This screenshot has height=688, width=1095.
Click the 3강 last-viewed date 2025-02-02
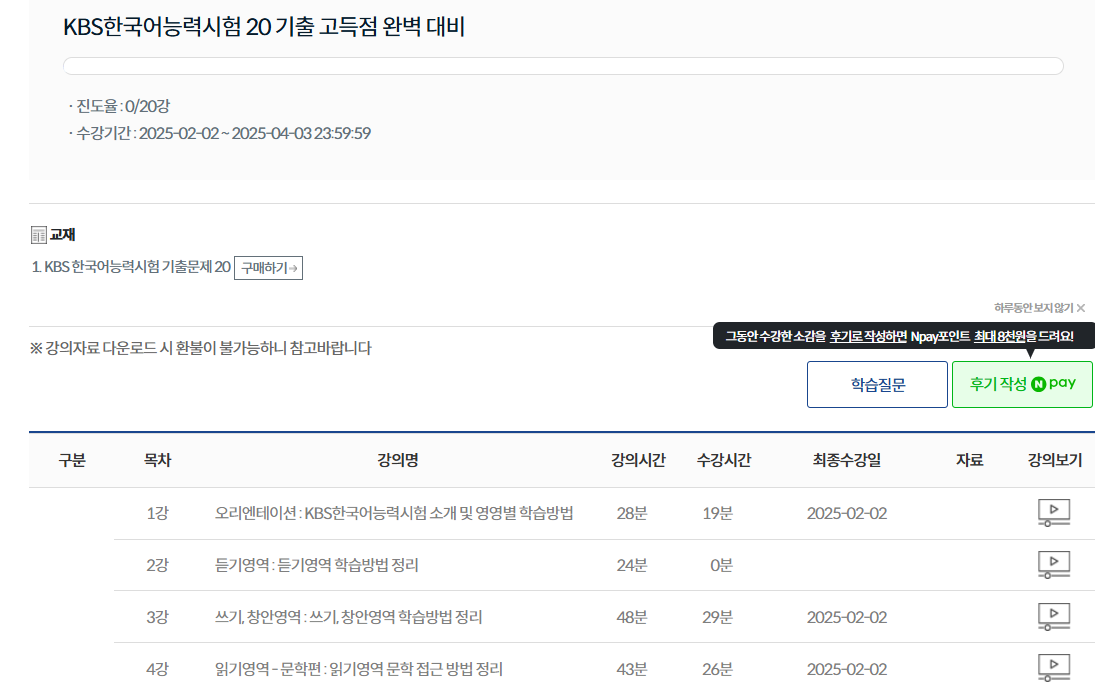click(x=846, y=617)
